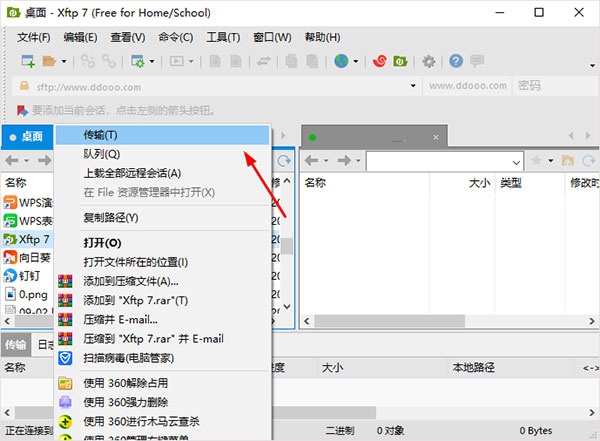Select the WPS表格 shortcut in local list
Screen dimensions: 600x441
[x=28, y=221]
